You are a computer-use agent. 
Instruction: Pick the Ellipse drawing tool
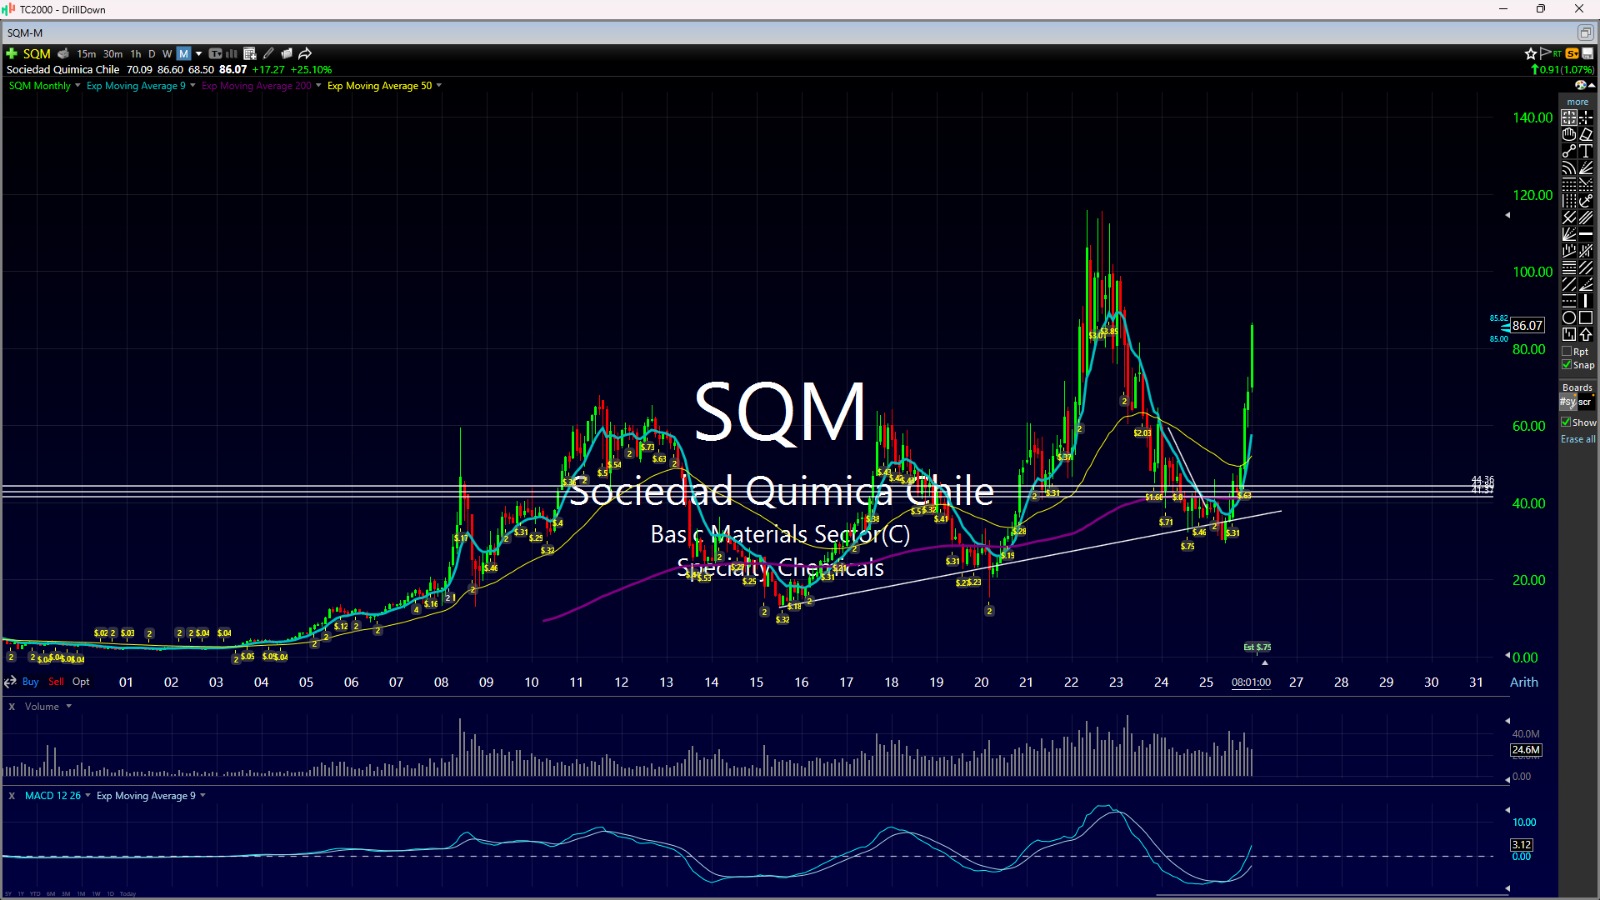pyautogui.click(x=1569, y=318)
